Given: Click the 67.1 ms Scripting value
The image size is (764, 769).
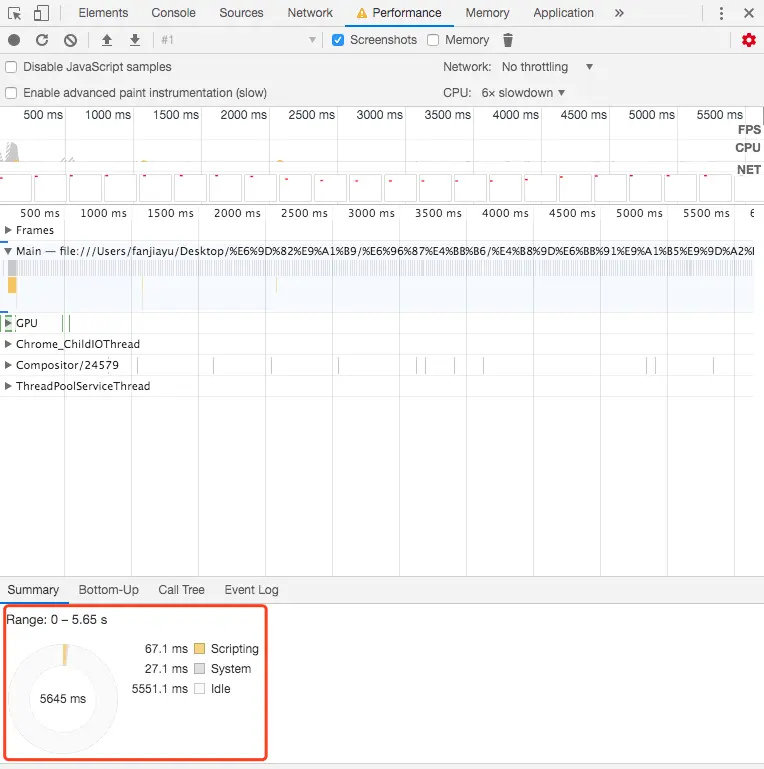Looking at the screenshot, I should tap(166, 649).
